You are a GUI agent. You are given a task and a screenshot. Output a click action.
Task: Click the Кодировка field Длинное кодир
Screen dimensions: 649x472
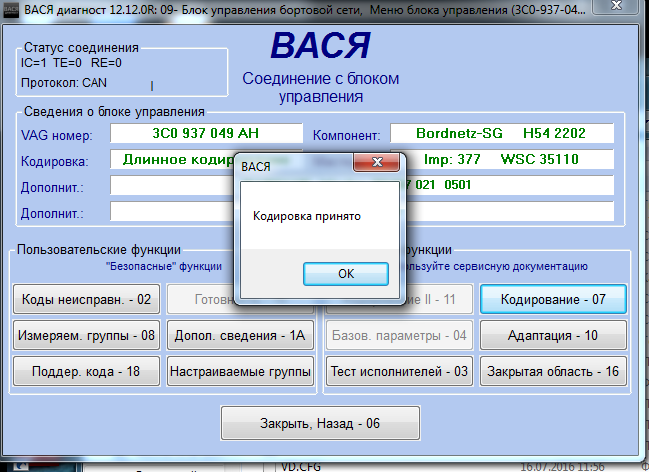click(x=172, y=159)
